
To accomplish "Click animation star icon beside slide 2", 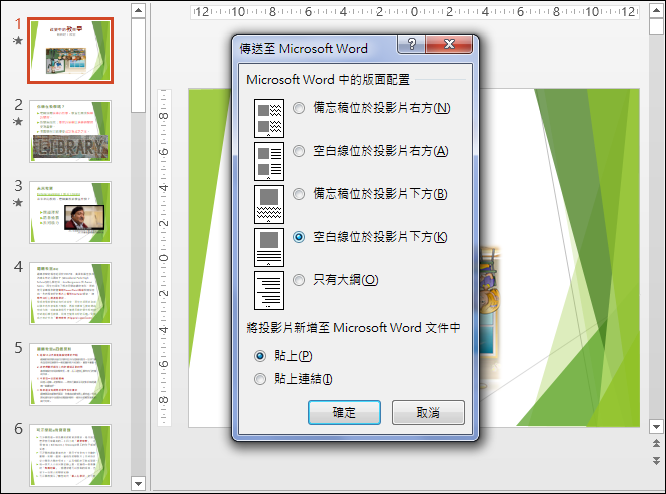I will (x=17, y=121).
